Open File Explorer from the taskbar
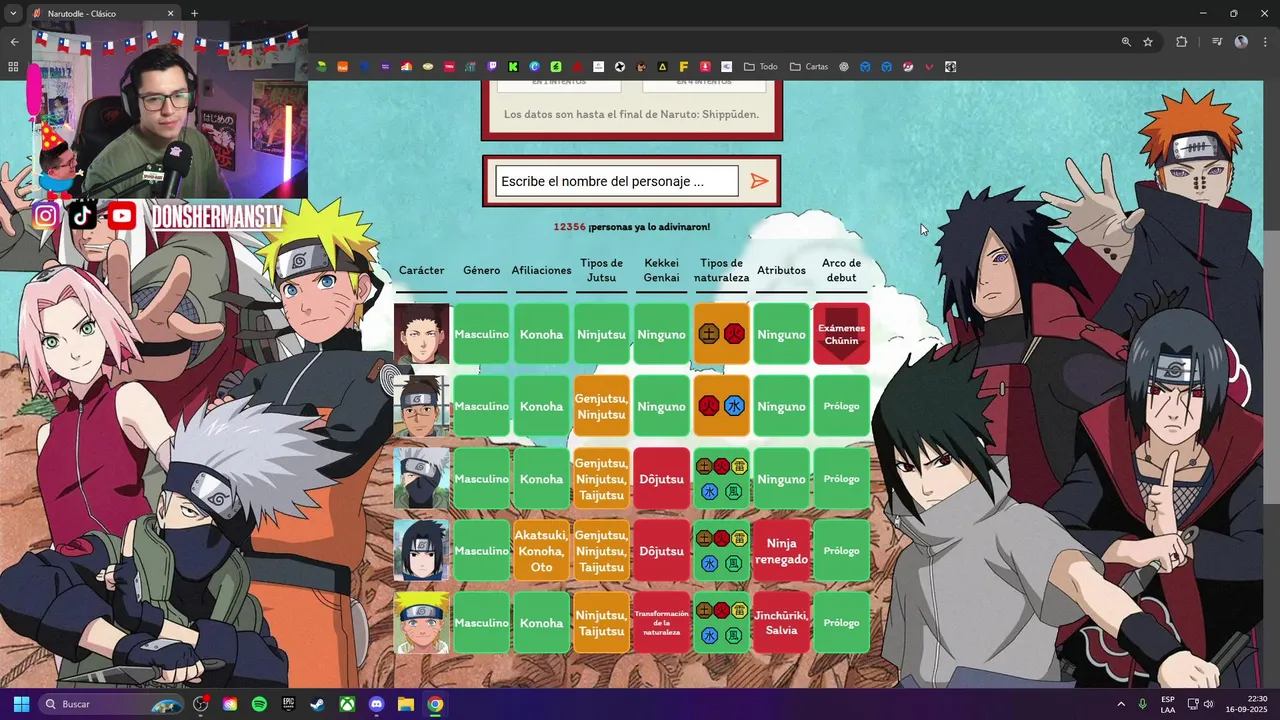The image size is (1280, 720). tap(405, 704)
